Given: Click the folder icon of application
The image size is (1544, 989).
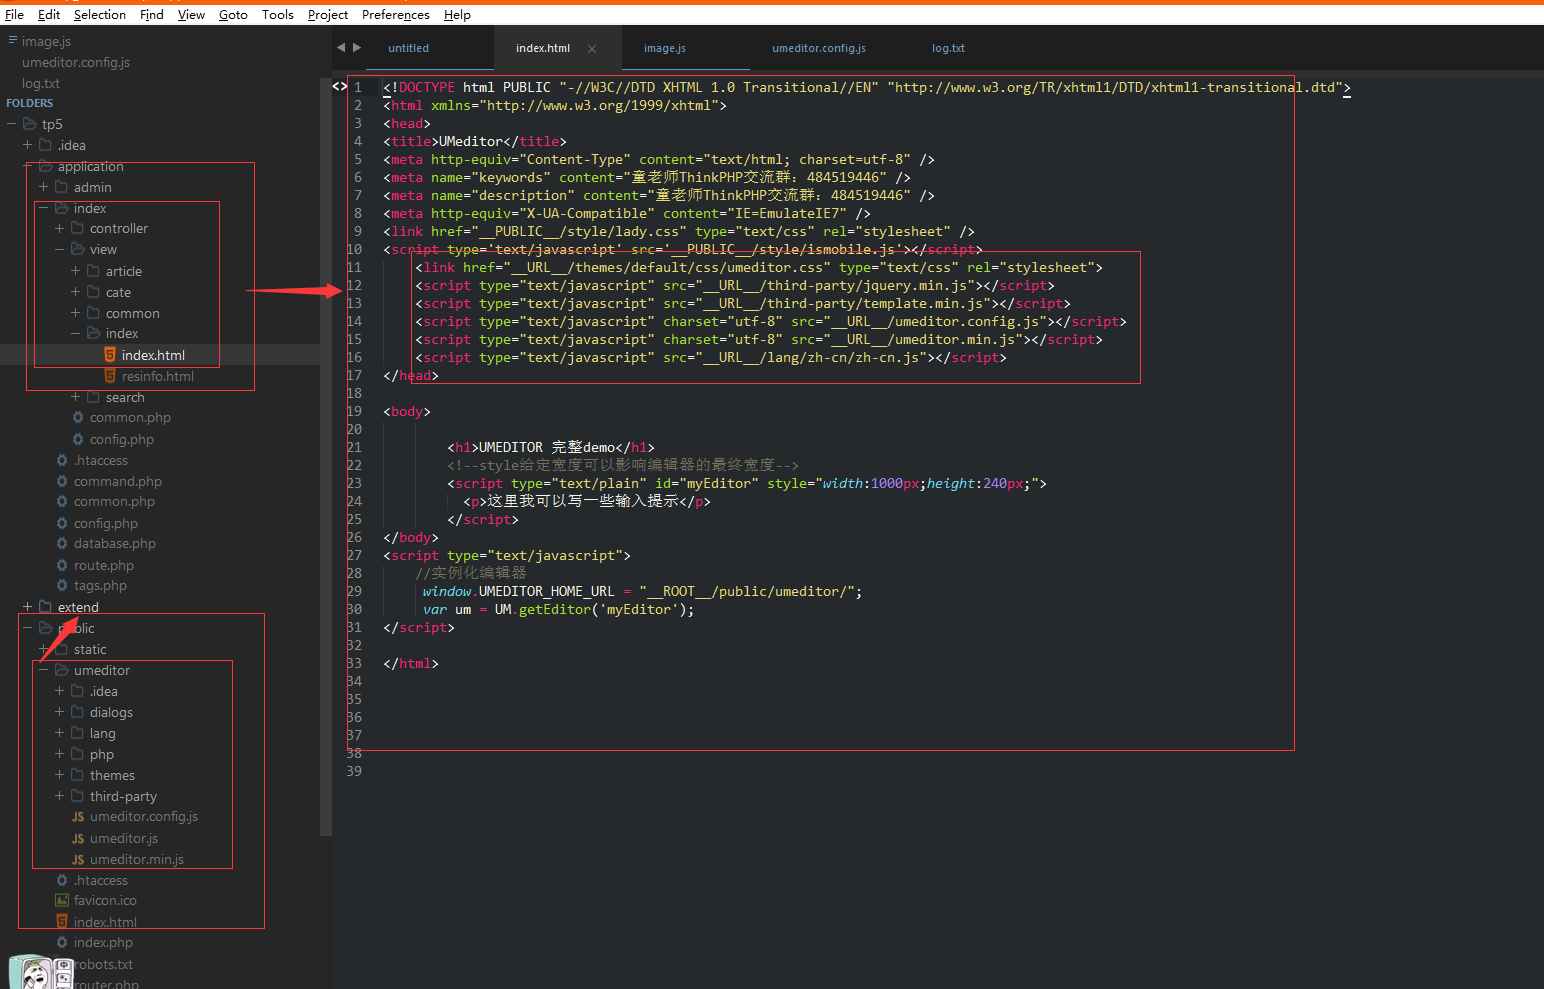Looking at the screenshot, I should [x=45, y=166].
